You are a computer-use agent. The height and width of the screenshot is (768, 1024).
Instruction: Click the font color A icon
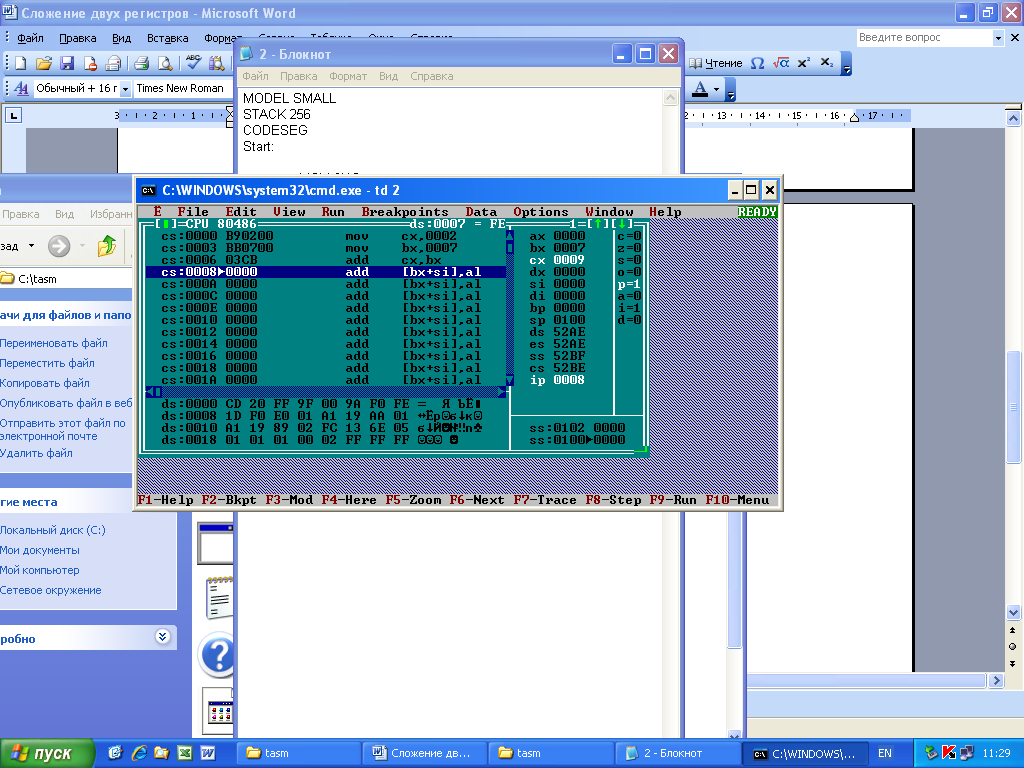coord(699,88)
